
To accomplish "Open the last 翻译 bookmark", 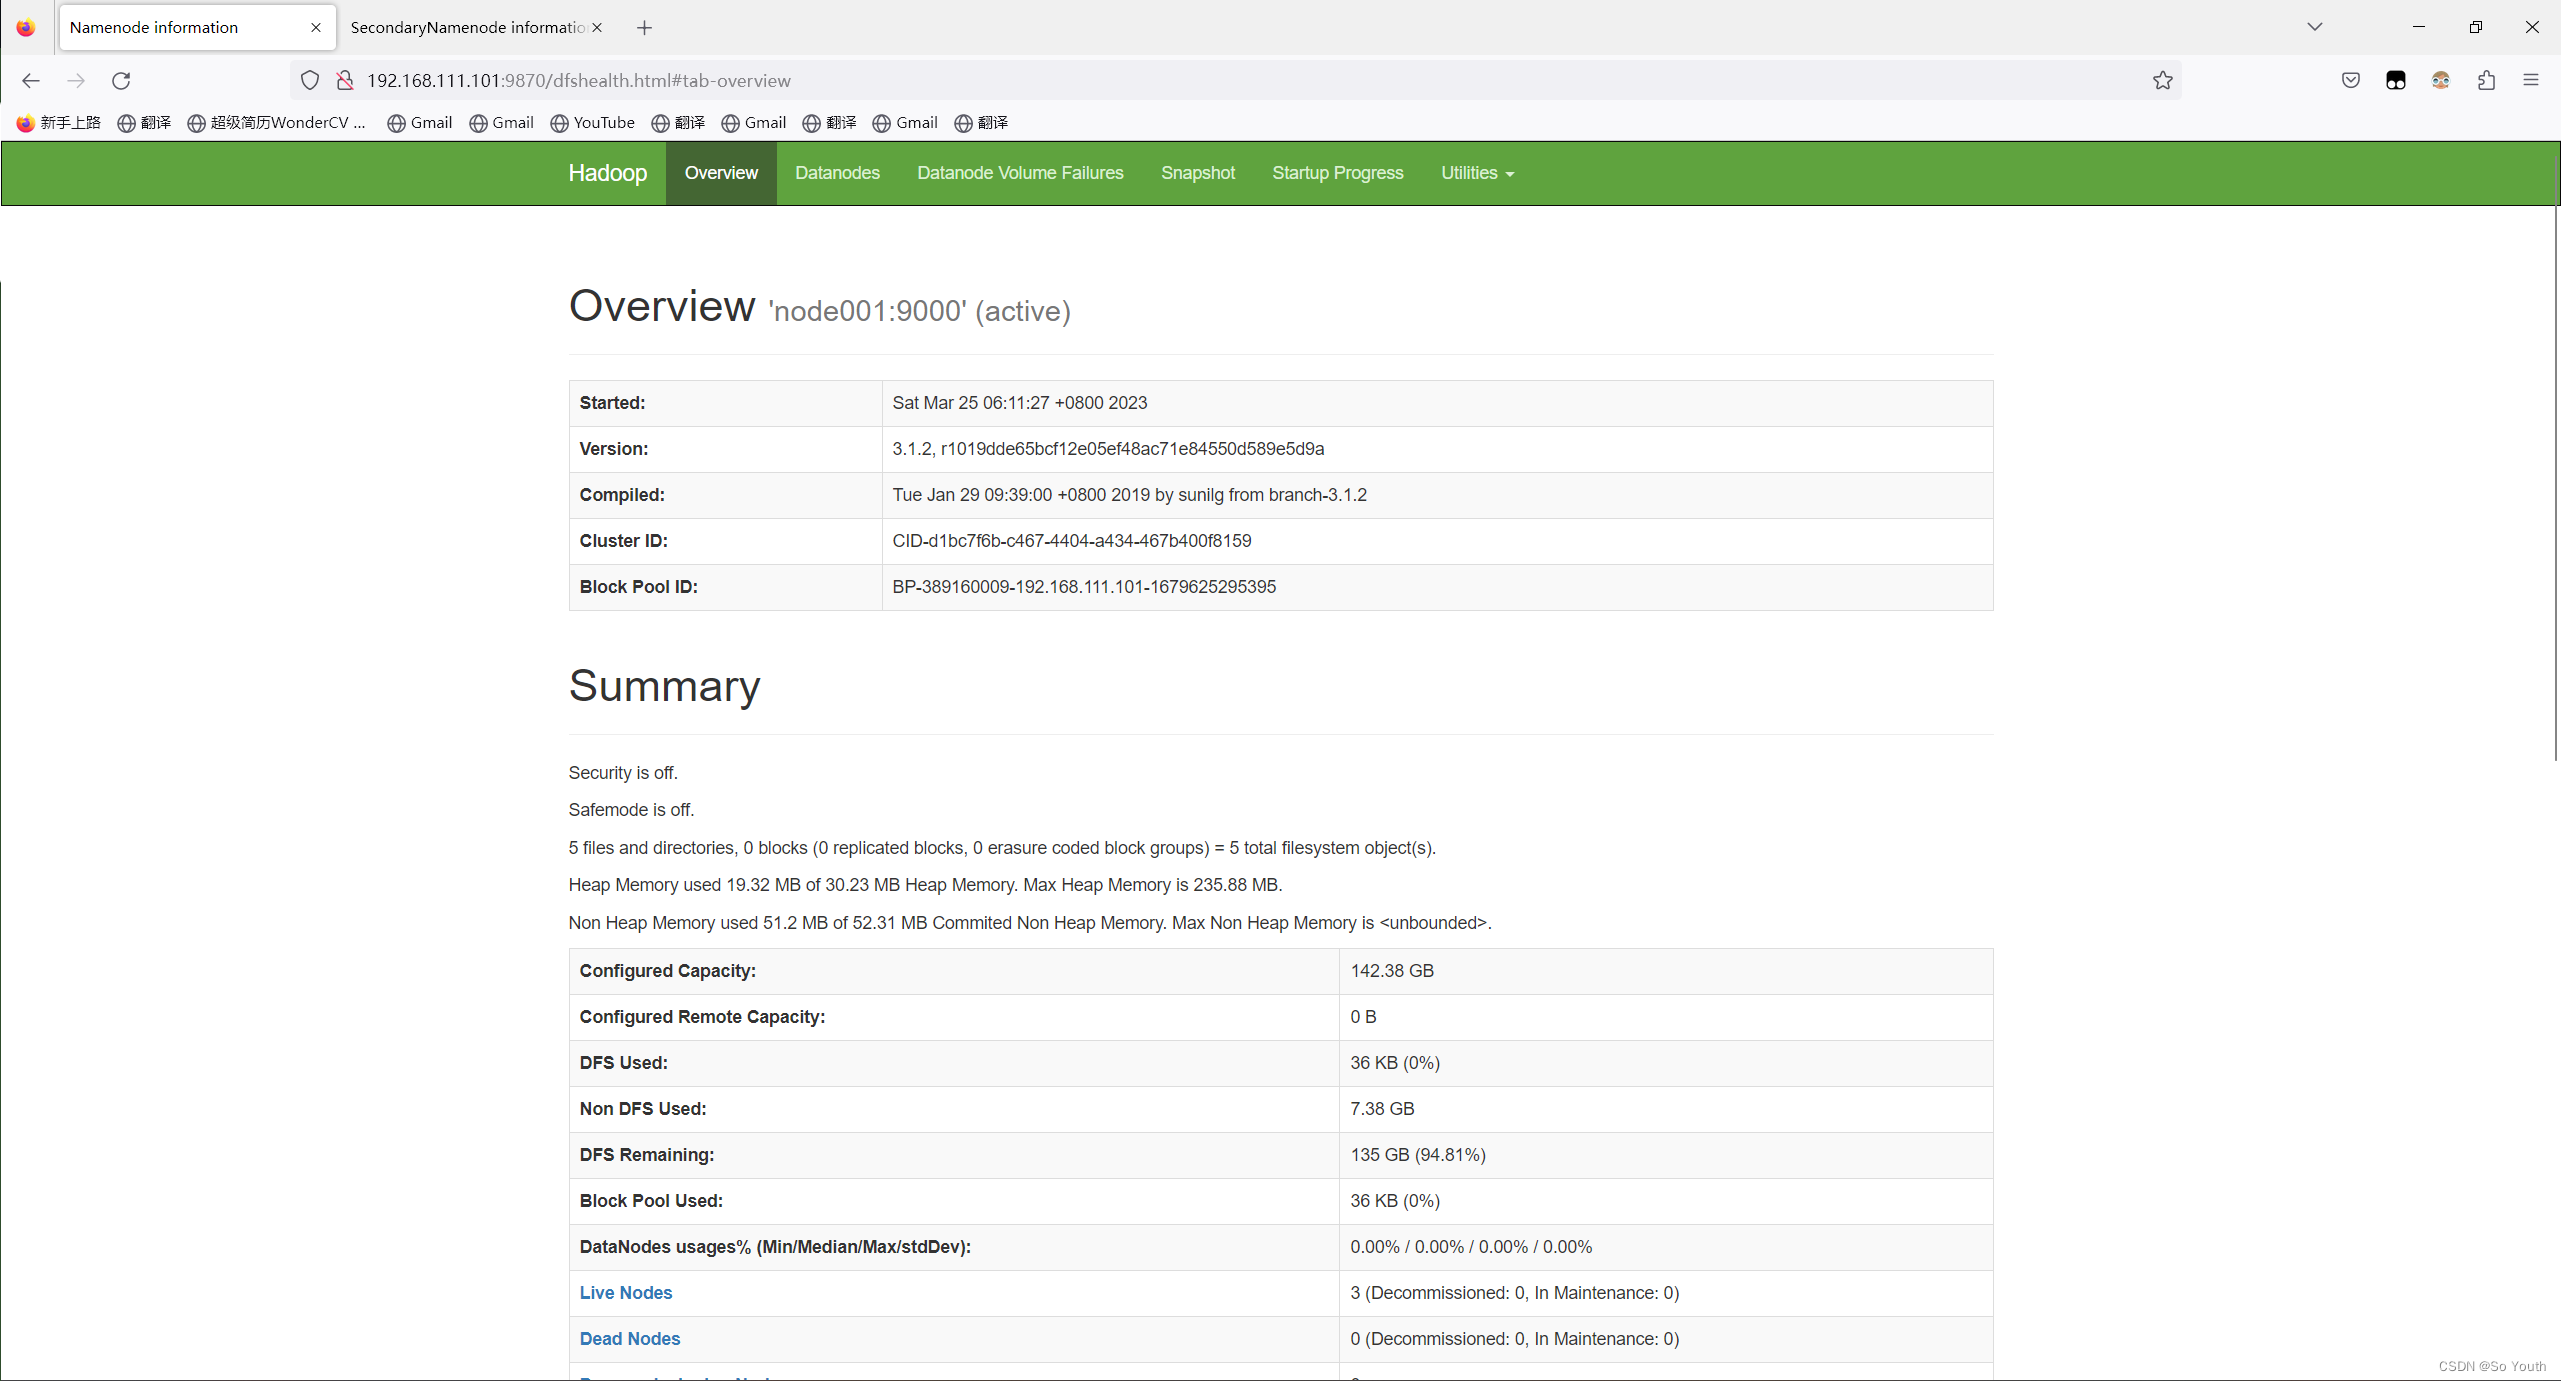I will tap(981, 123).
